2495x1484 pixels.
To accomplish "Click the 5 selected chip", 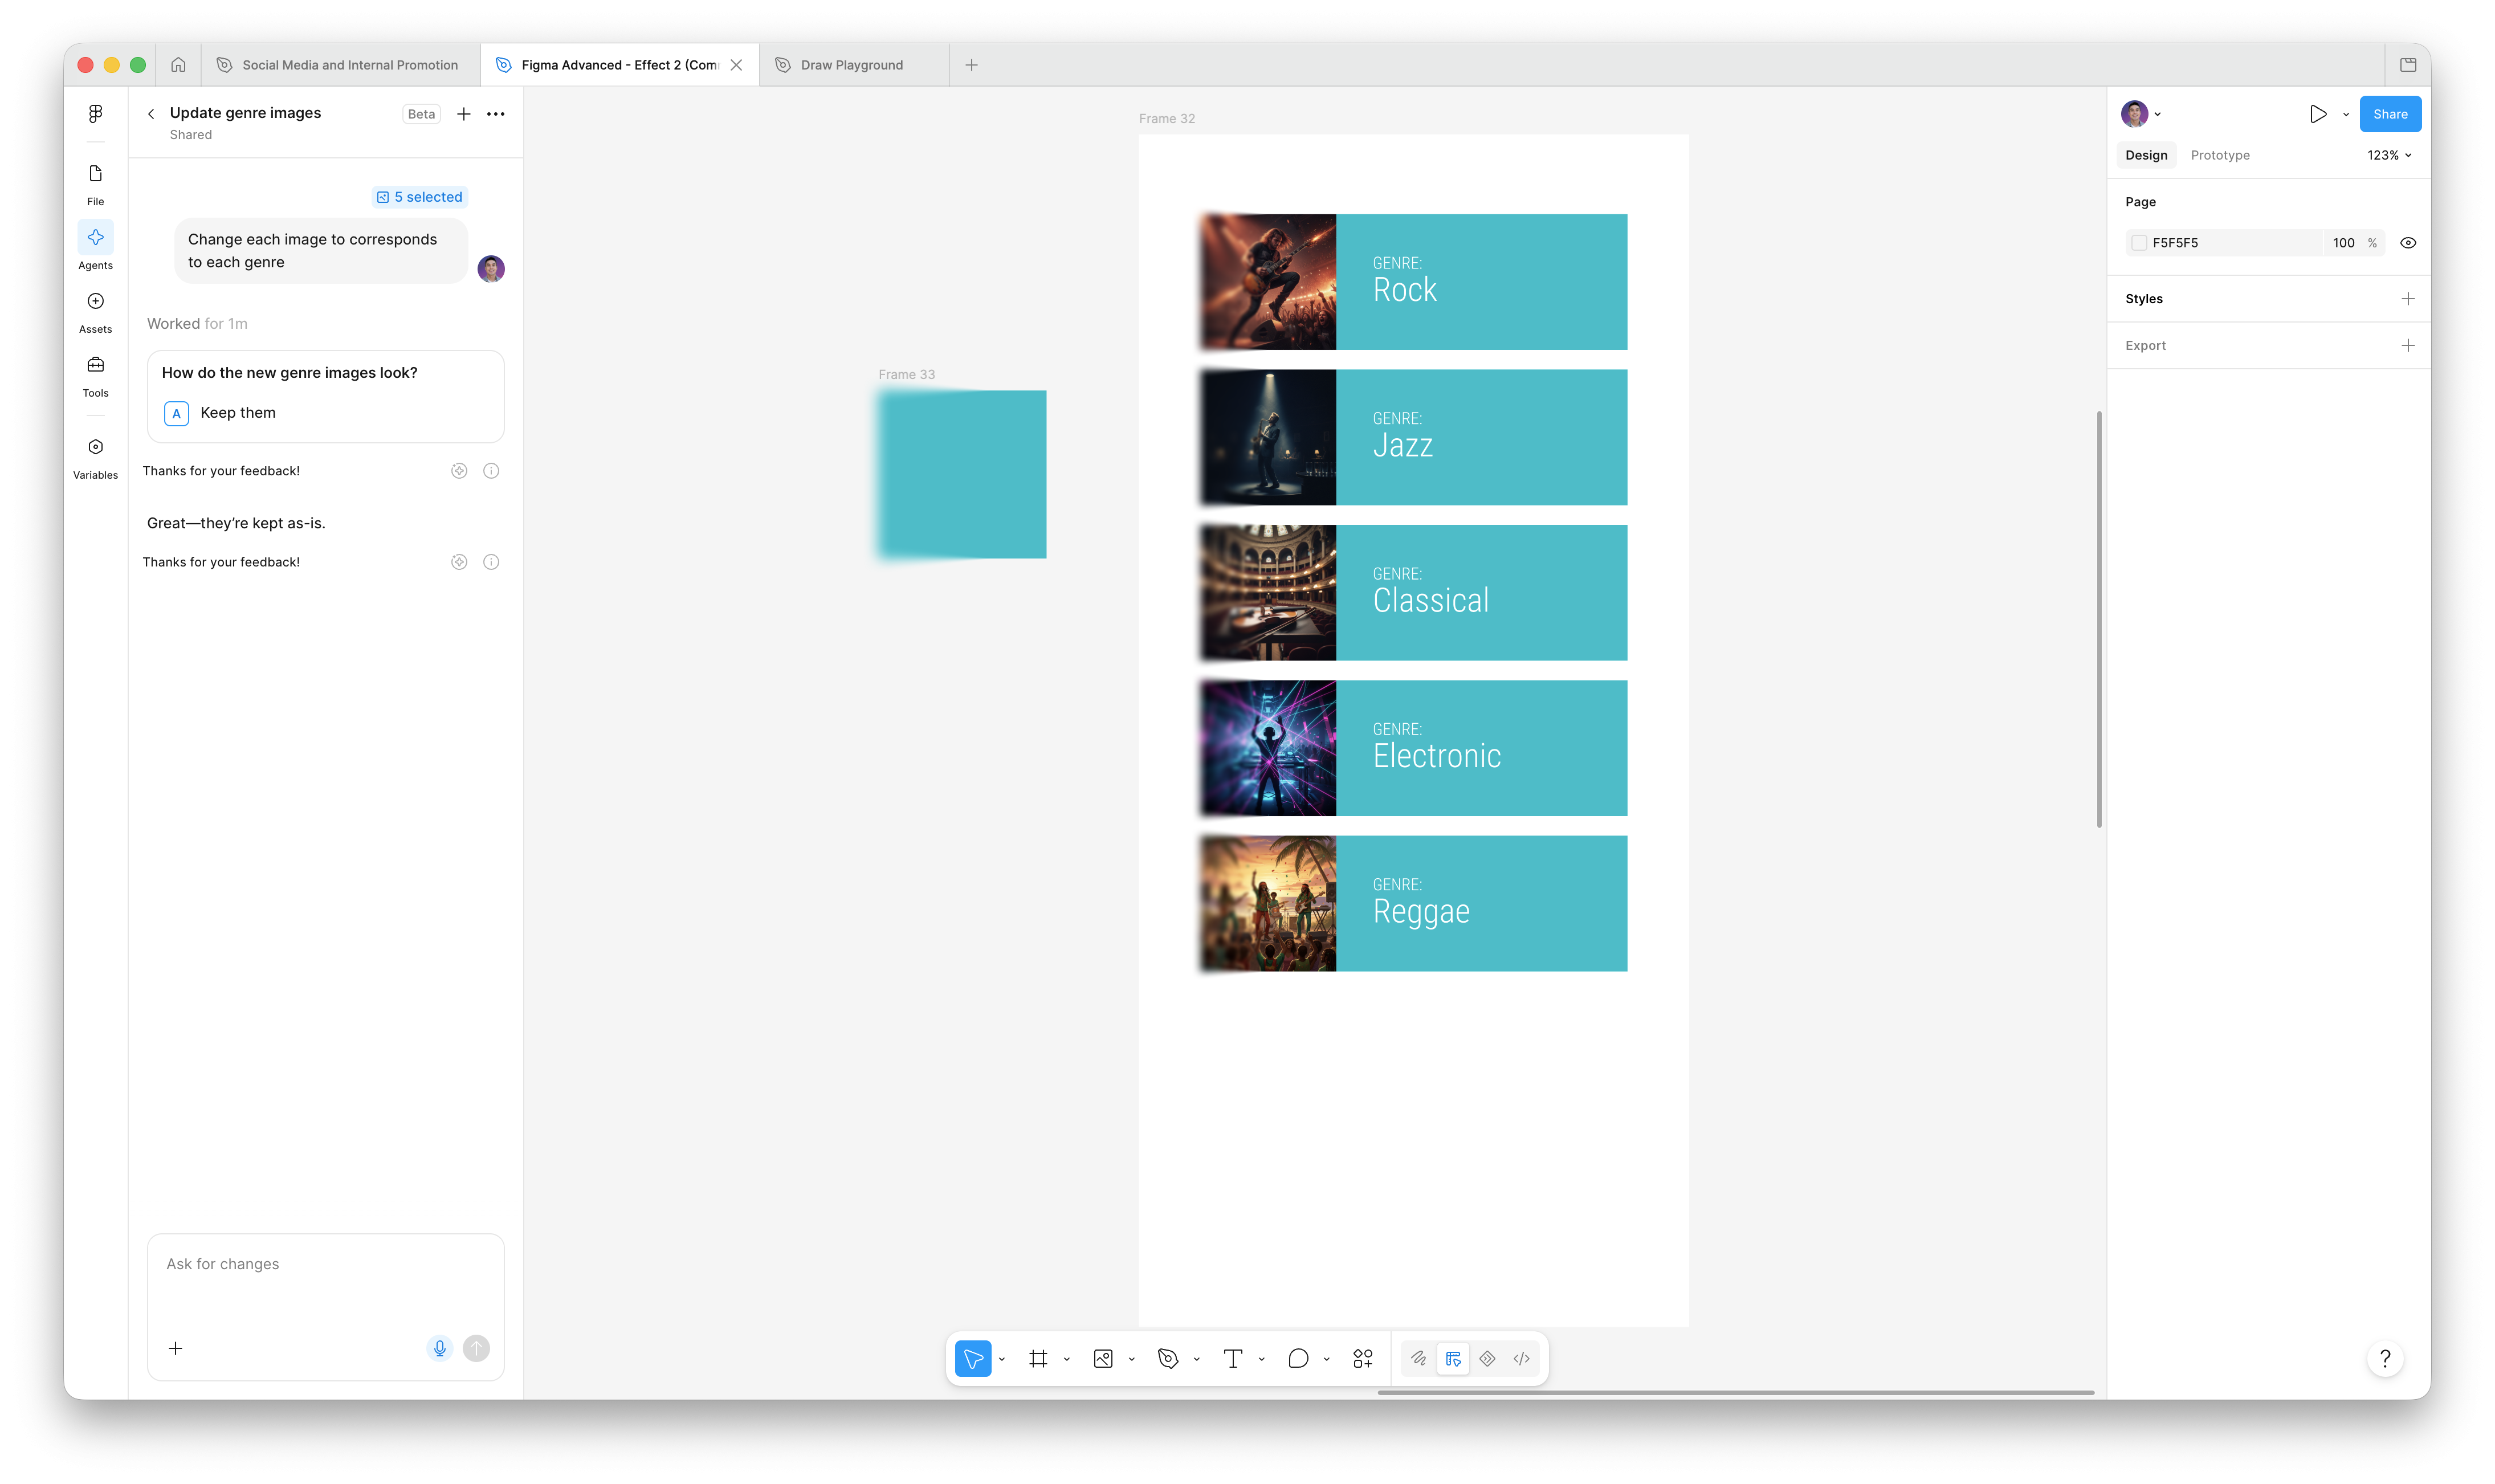I will coord(420,197).
